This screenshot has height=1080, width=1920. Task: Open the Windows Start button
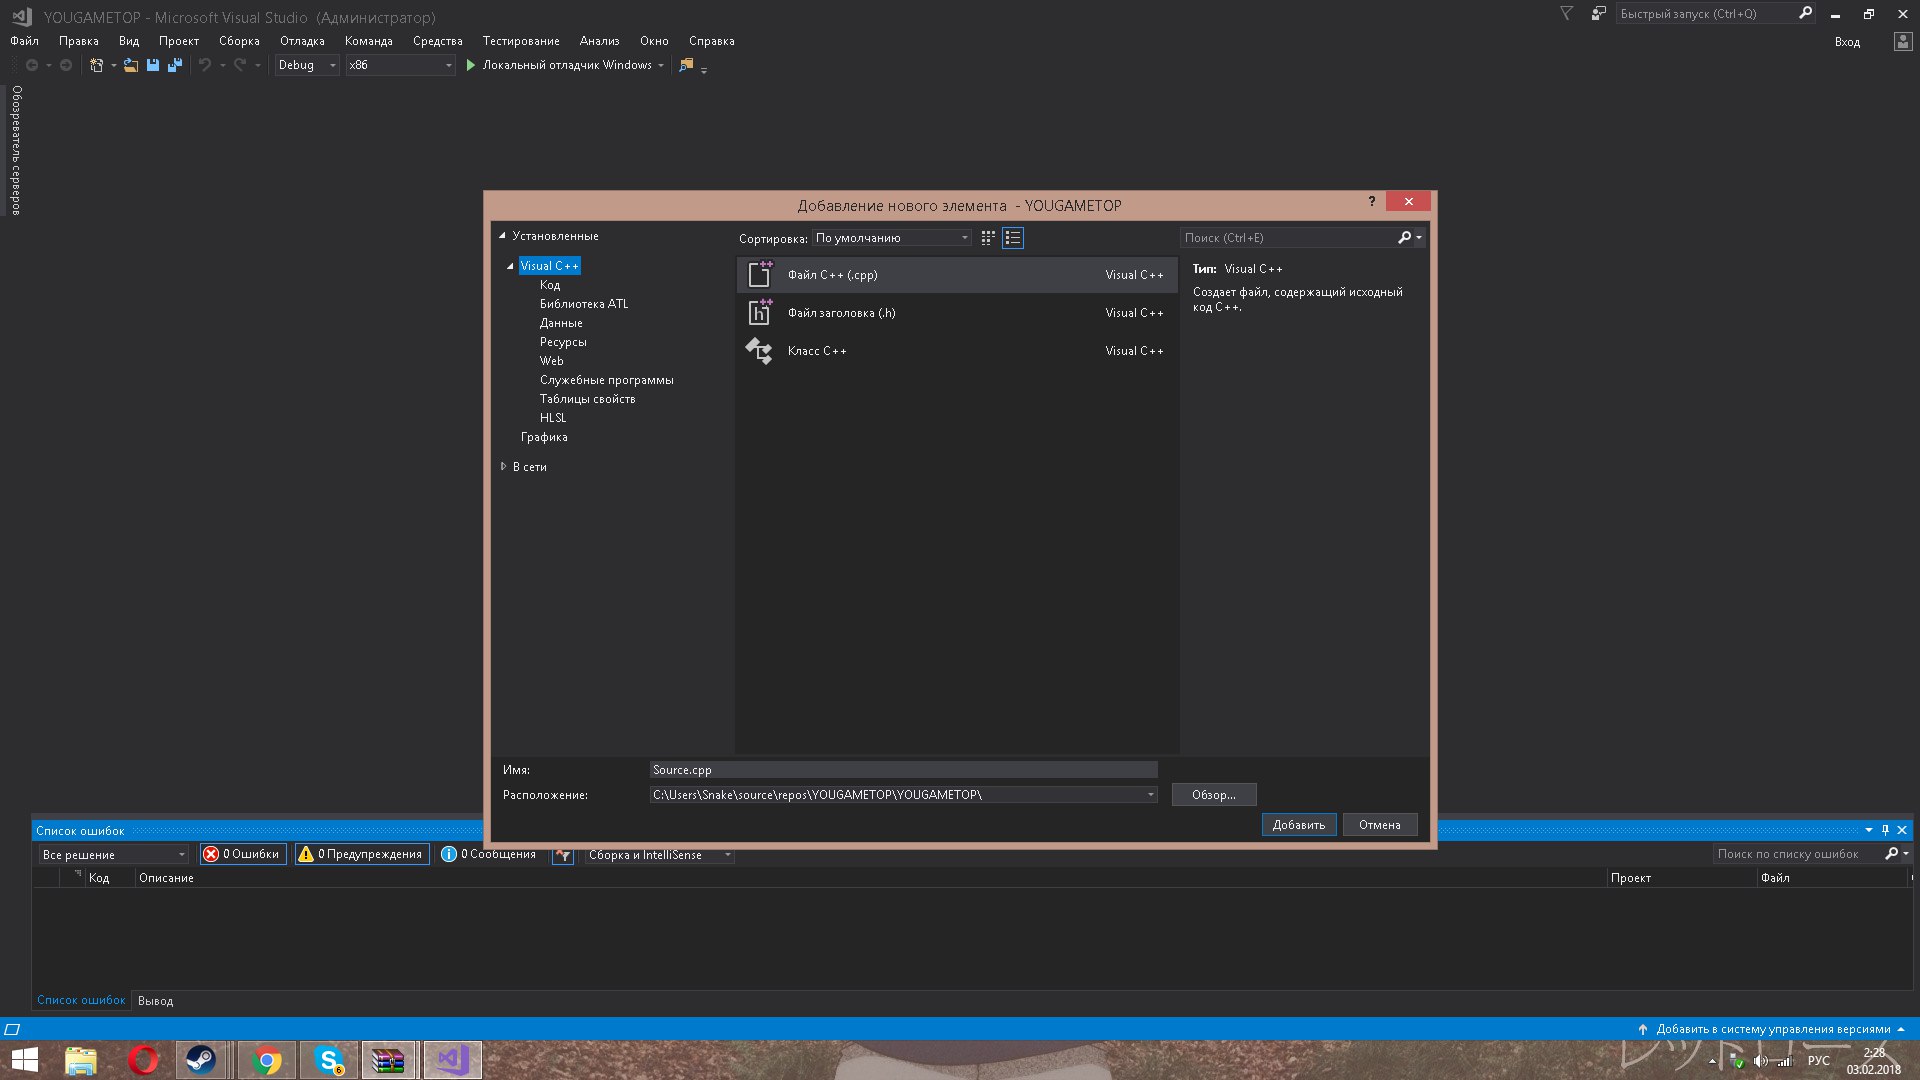[x=24, y=1060]
